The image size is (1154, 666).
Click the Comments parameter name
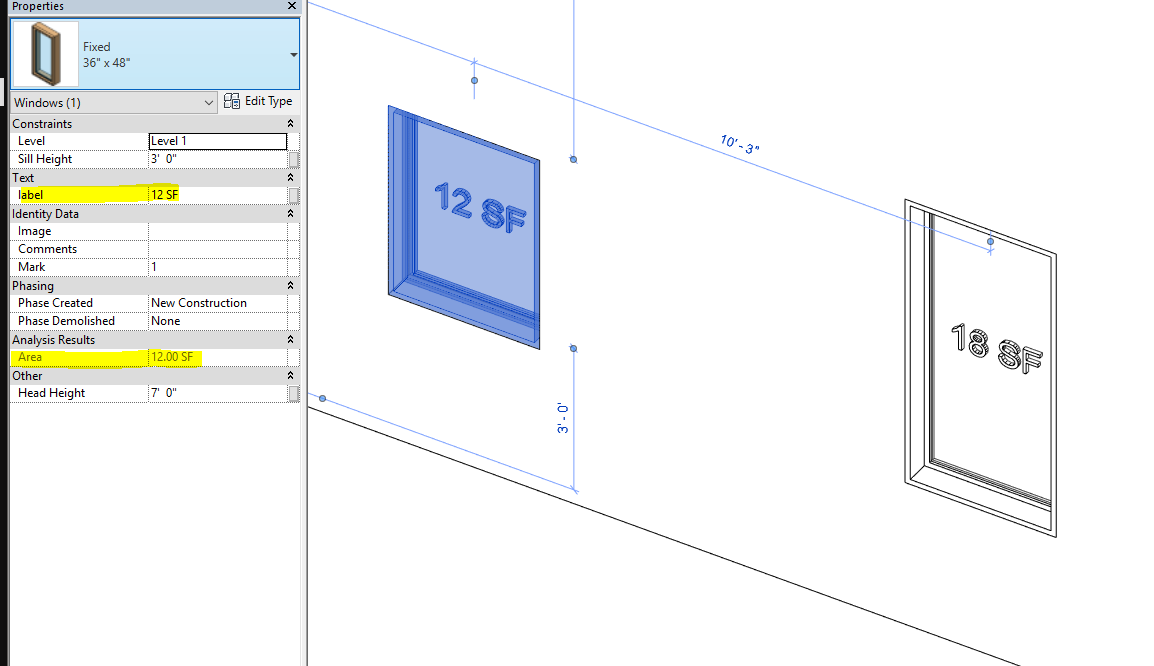47,249
